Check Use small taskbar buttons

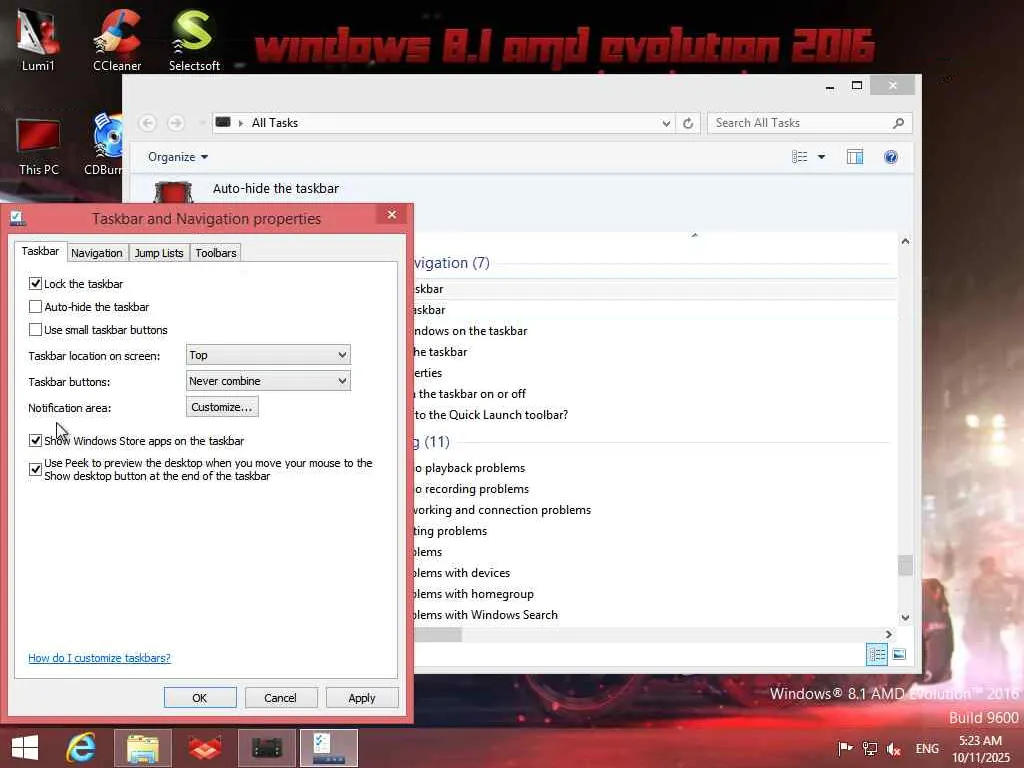[x=35, y=329]
